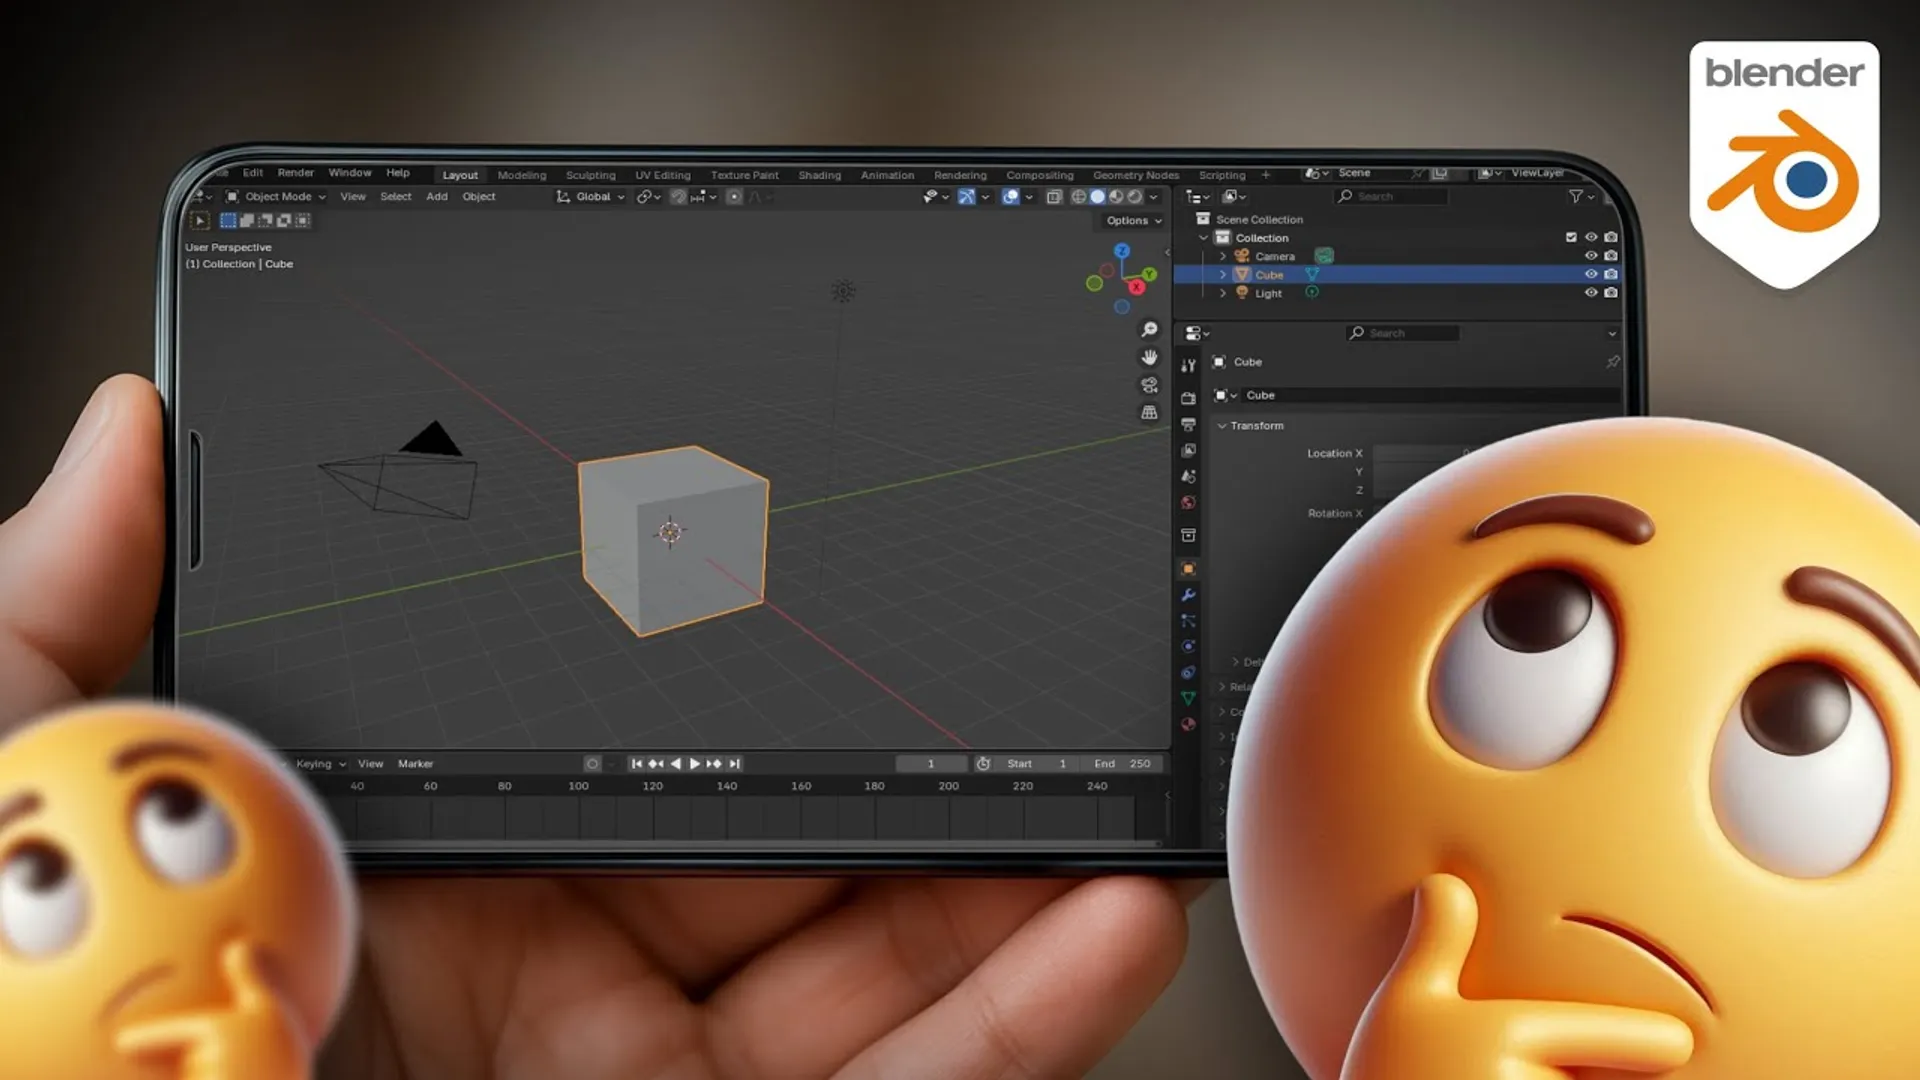This screenshot has width=1920, height=1080.
Task: Click the zoom magnifier viewport icon
Action: click(1150, 330)
